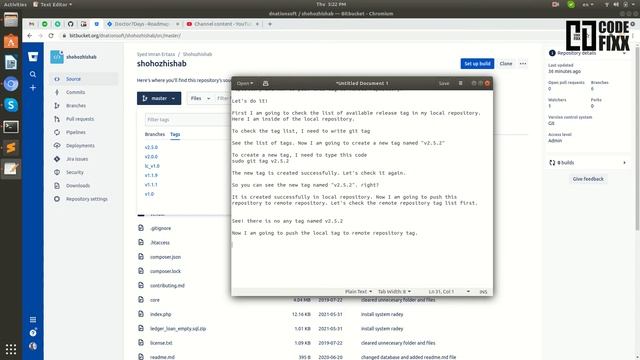This screenshot has height=360, width=640.
Task: Select tag v1.1.9
Action: (x=151, y=175)
